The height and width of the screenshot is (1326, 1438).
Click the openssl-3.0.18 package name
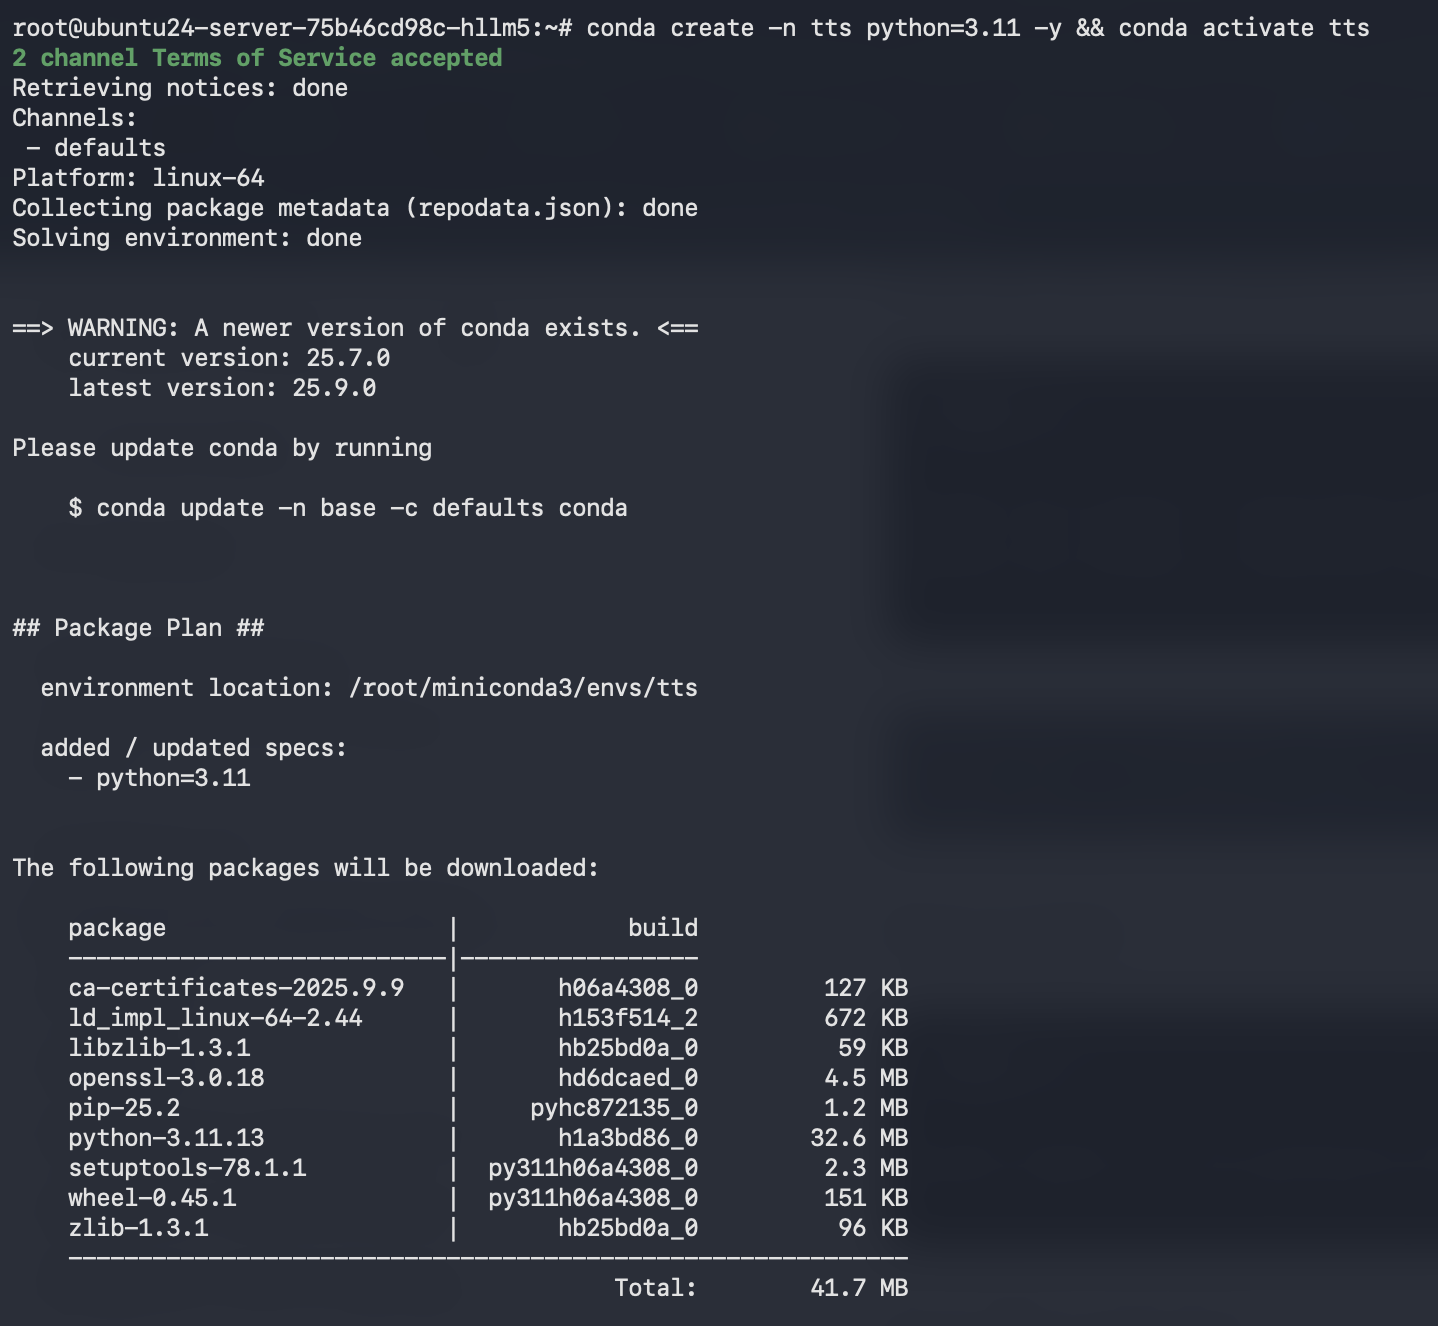point(166,1078)
